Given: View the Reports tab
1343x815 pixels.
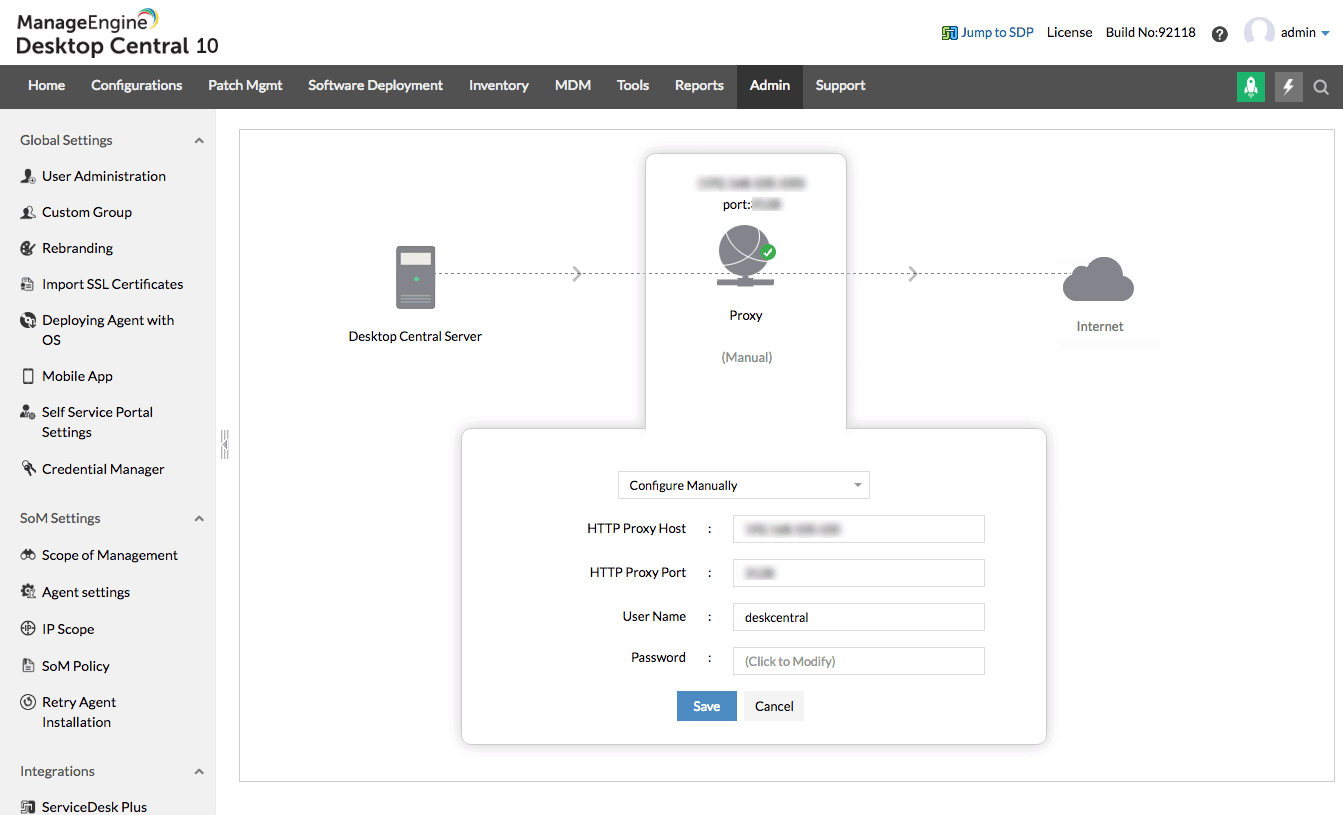Looking at the screenshot, I should (699, 86).
